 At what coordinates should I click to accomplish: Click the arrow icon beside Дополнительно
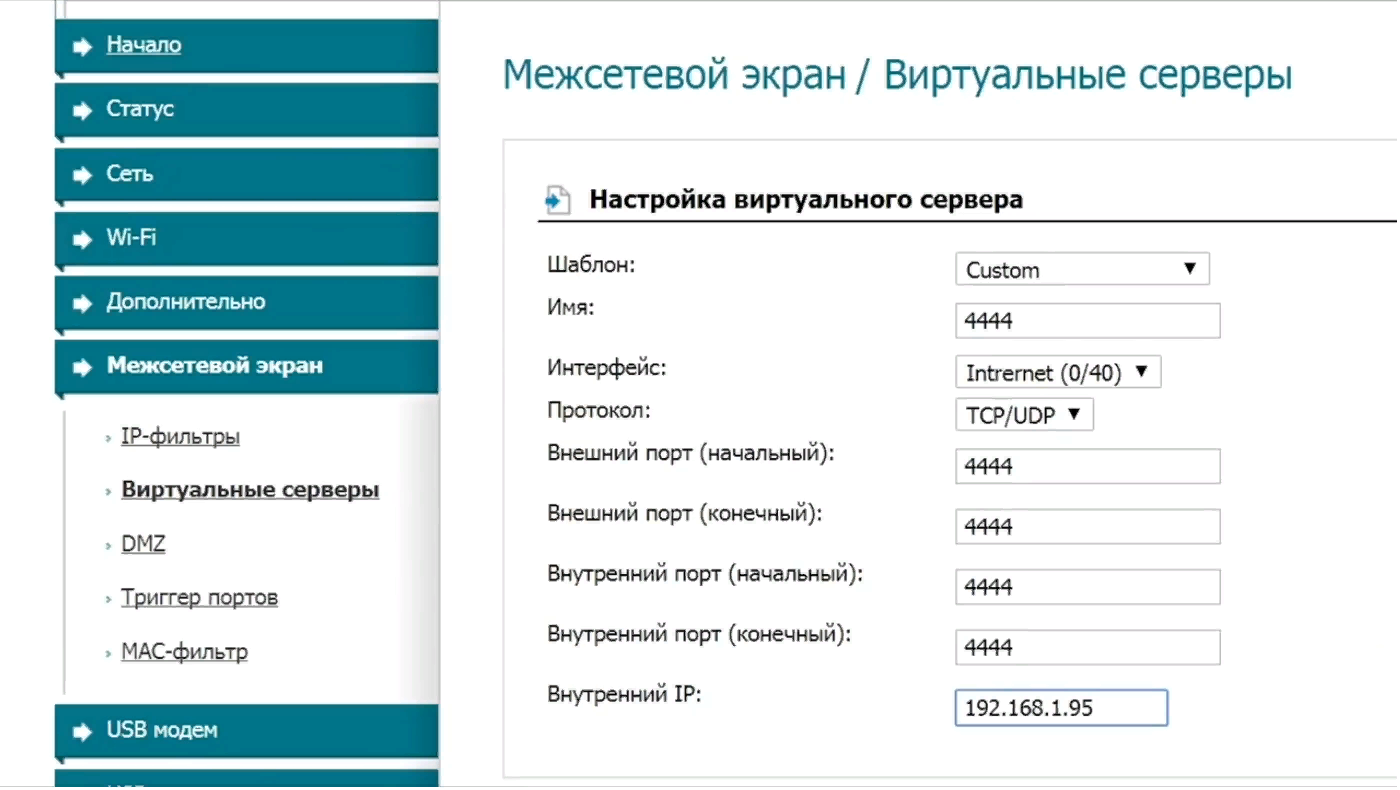pyautogui.click(x=82, y=303)
